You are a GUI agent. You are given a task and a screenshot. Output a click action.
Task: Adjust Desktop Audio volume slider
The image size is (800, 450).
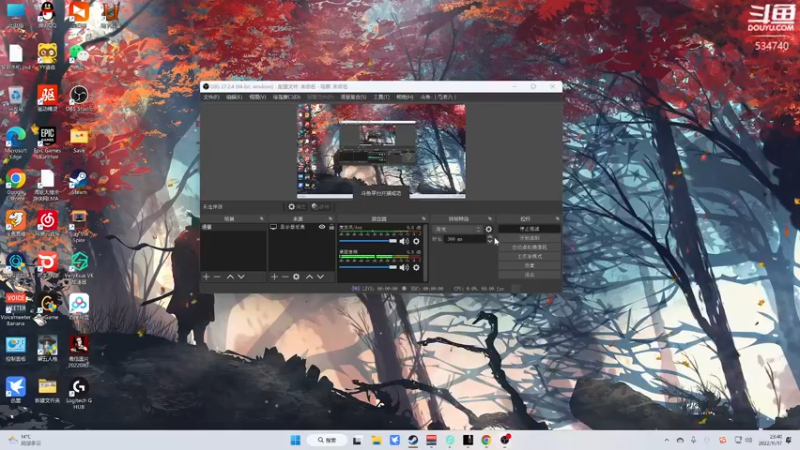coord(368,267)
